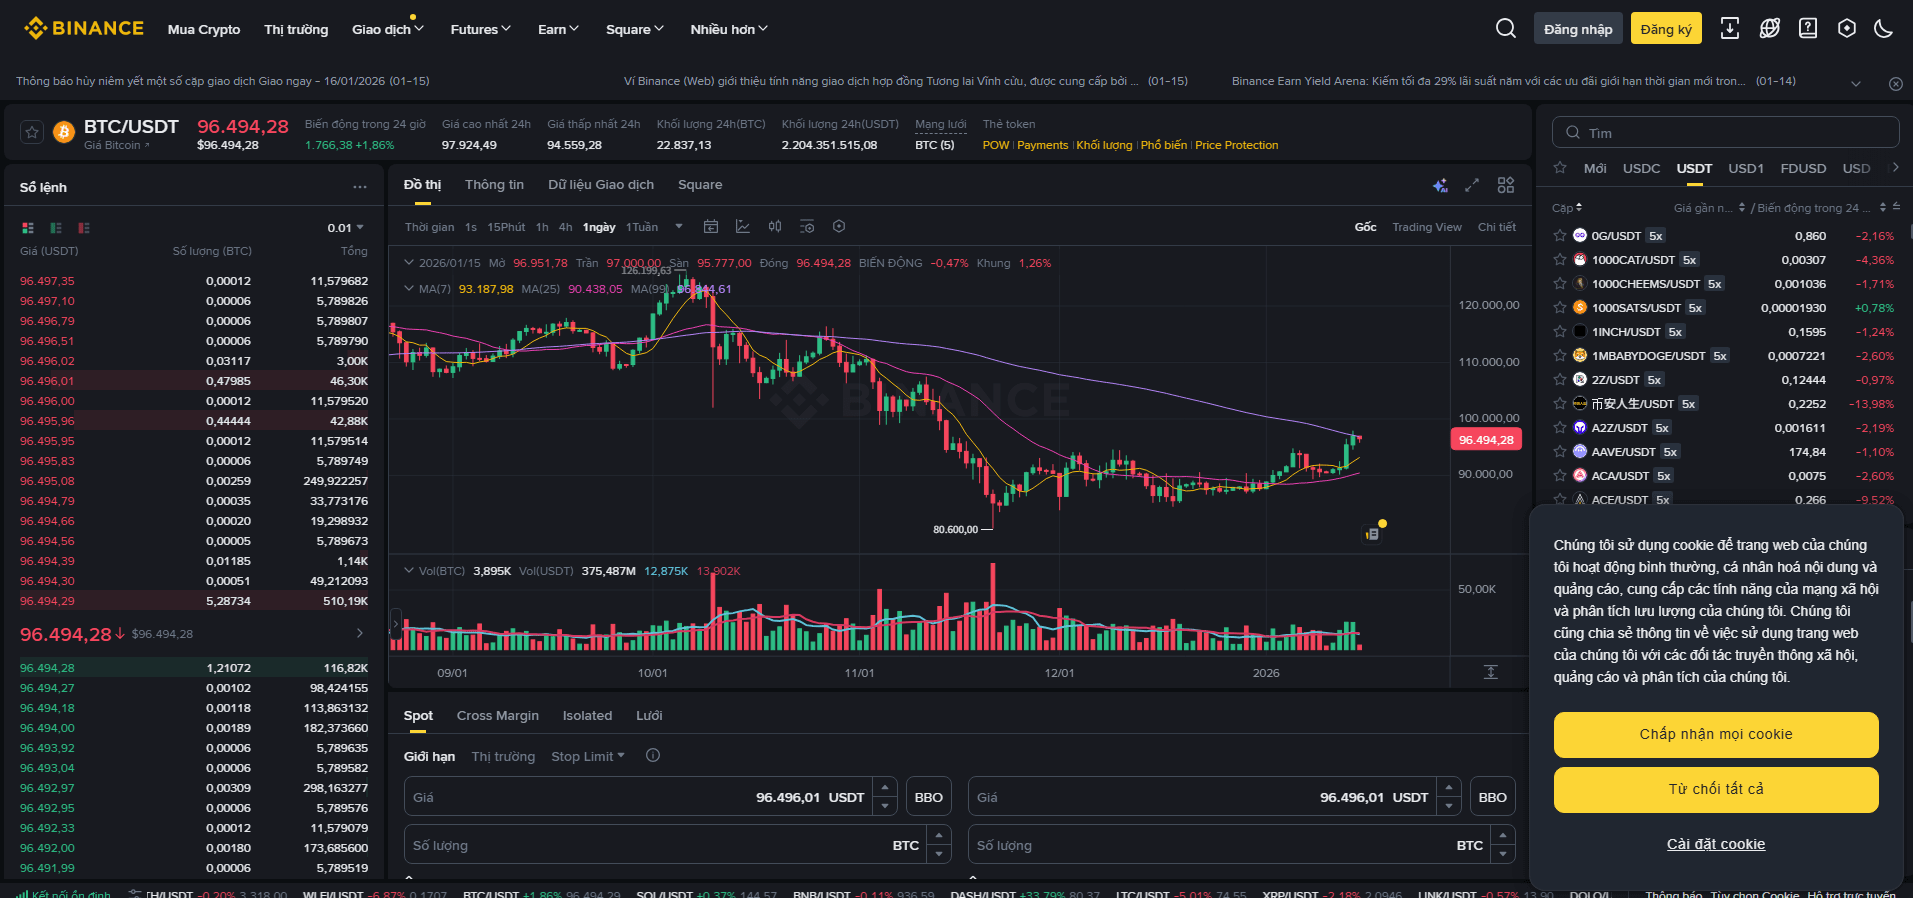Switch to the Thông tin tab
The width and height of the screenshot is (1913, 898).
(x=494, y=185)
